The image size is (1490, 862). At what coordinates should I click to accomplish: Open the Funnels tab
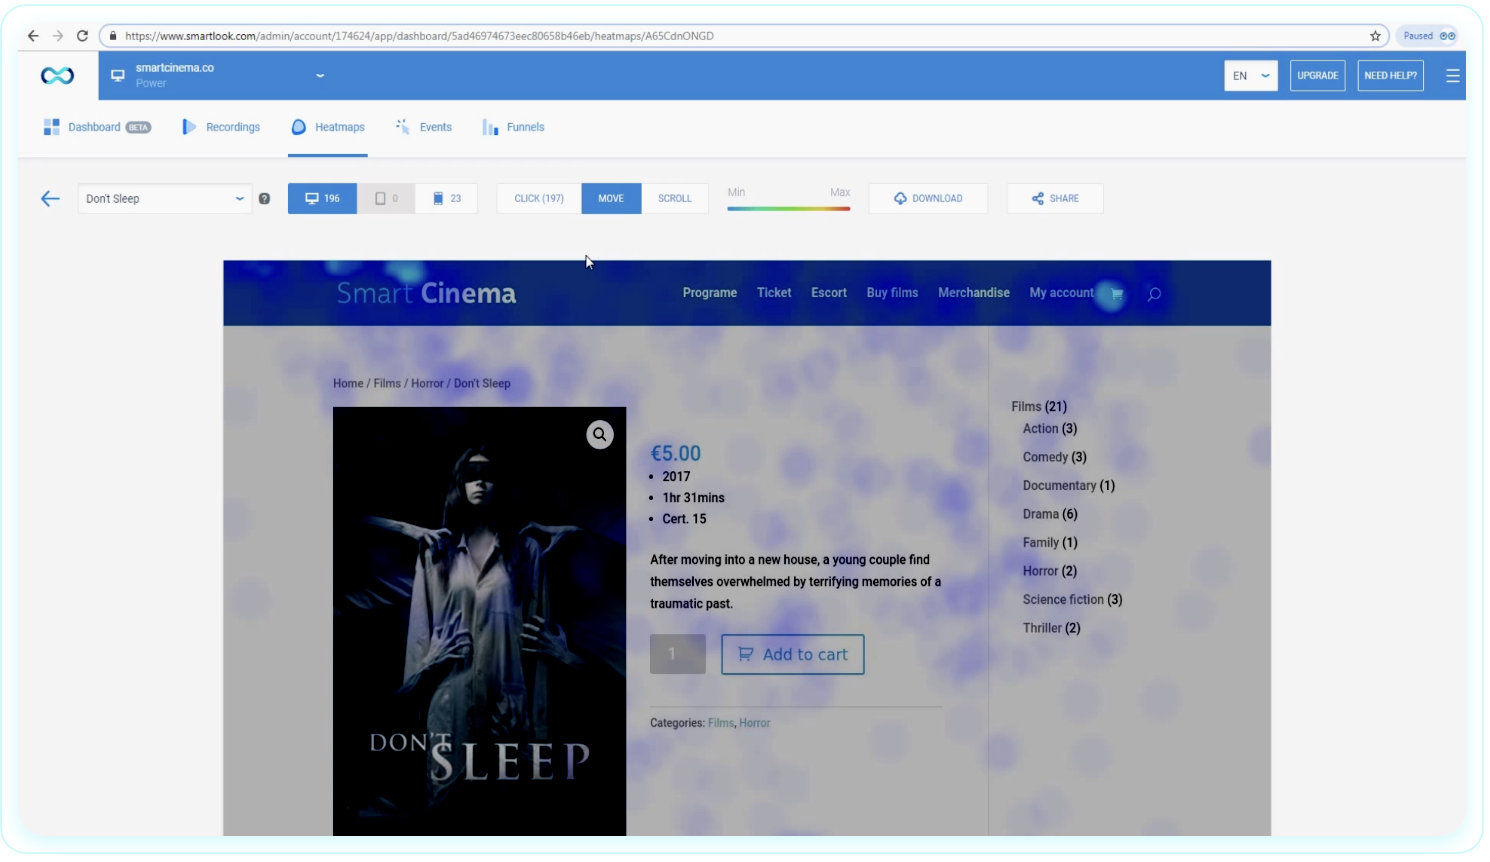[513, 128]
